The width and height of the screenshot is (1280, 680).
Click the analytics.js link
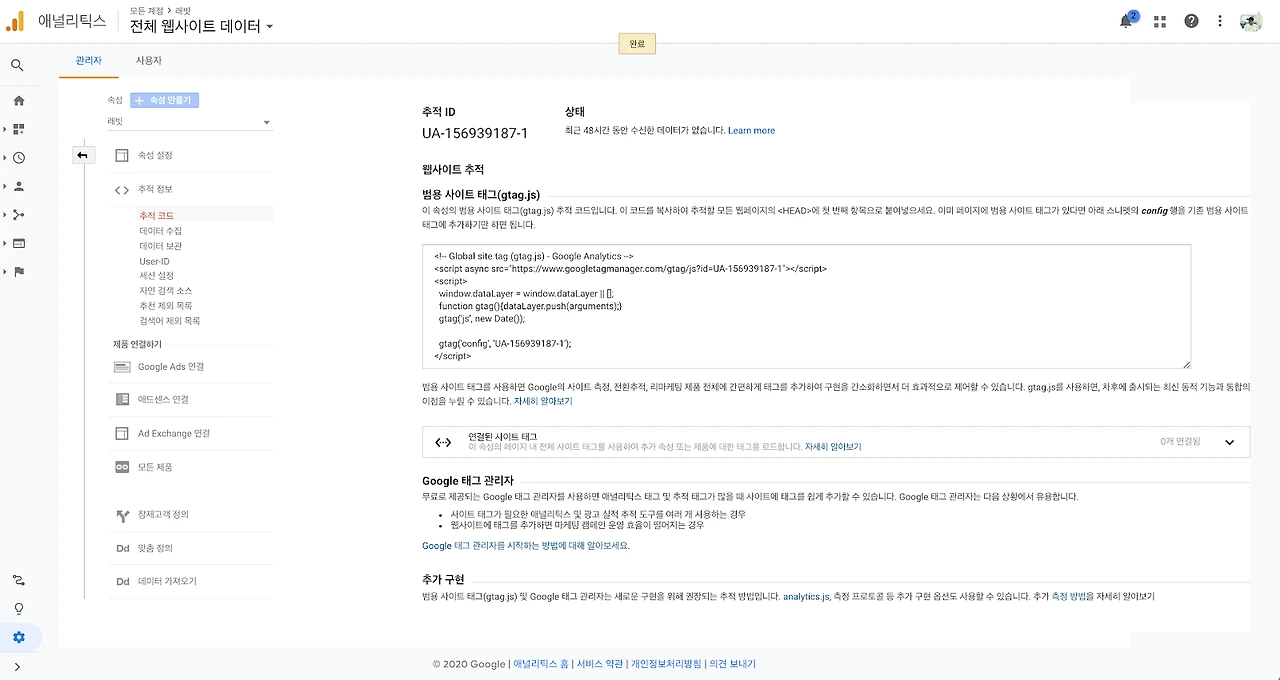pyautogui.click(x=806, y=597)
